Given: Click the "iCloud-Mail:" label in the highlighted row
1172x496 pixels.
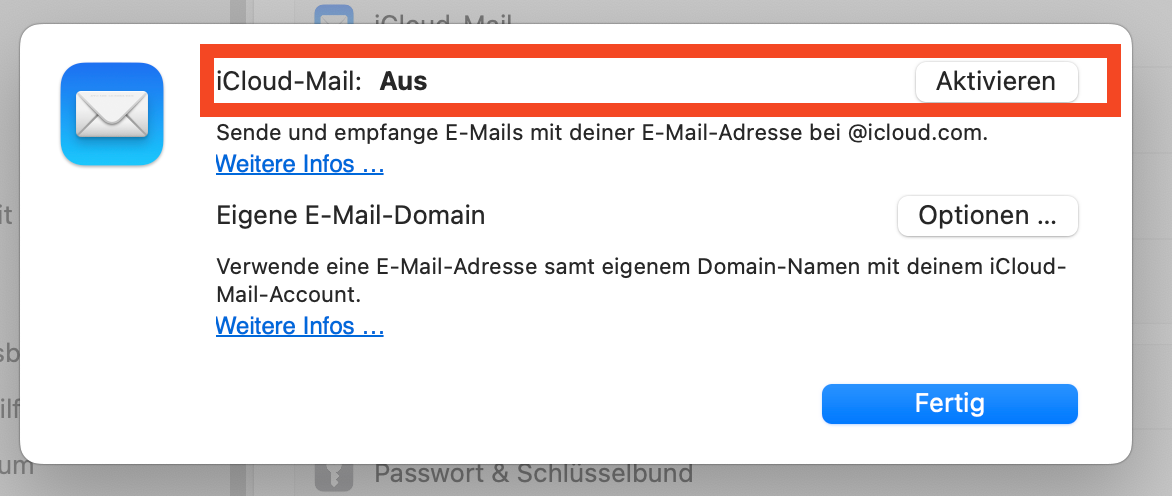Looking at the screenshot, I should pos(289,81).
